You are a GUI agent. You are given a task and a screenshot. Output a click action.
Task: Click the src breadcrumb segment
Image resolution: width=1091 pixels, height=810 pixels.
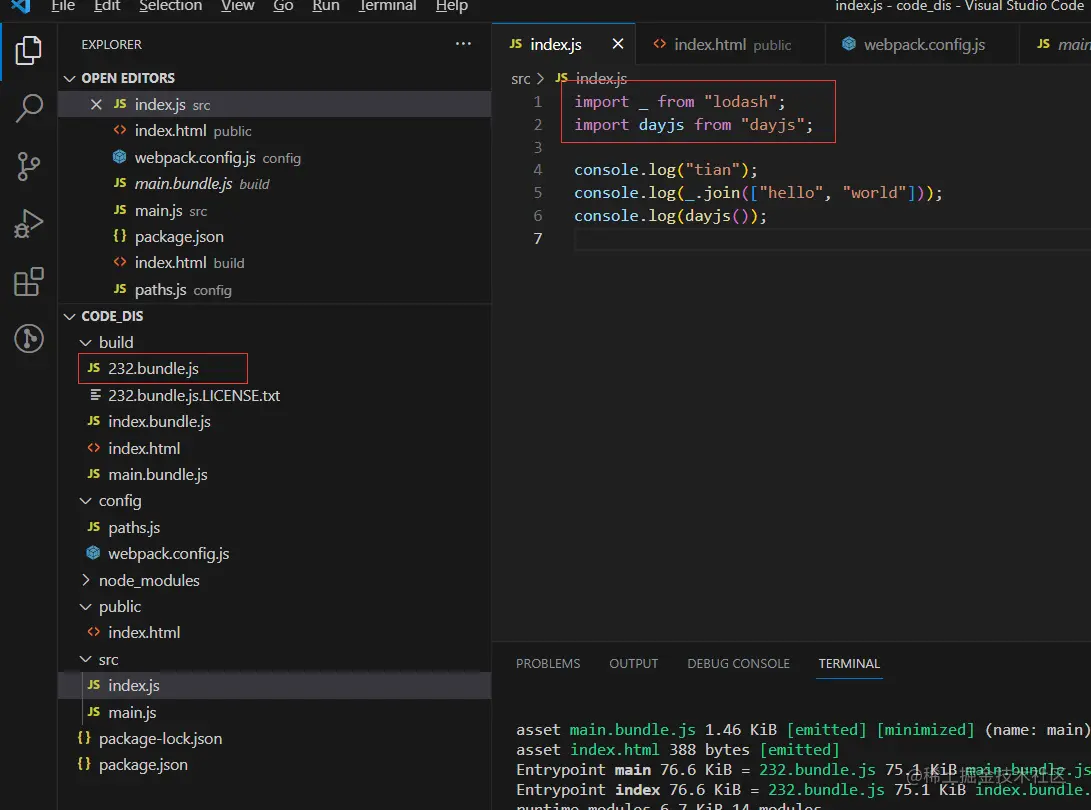point(520,78)
